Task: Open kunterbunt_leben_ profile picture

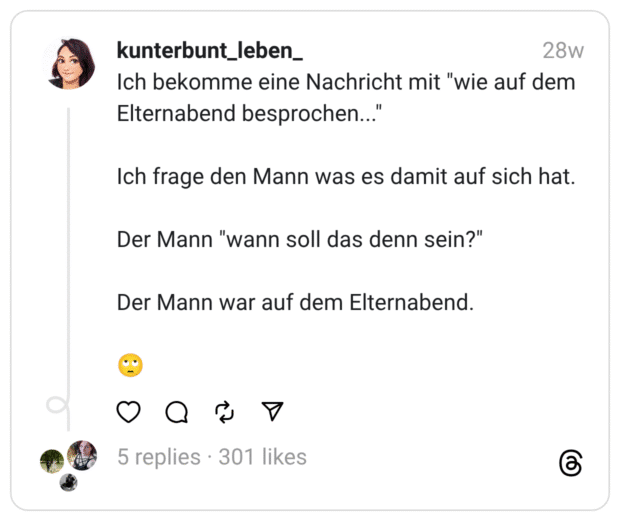Action: (69, 64)
